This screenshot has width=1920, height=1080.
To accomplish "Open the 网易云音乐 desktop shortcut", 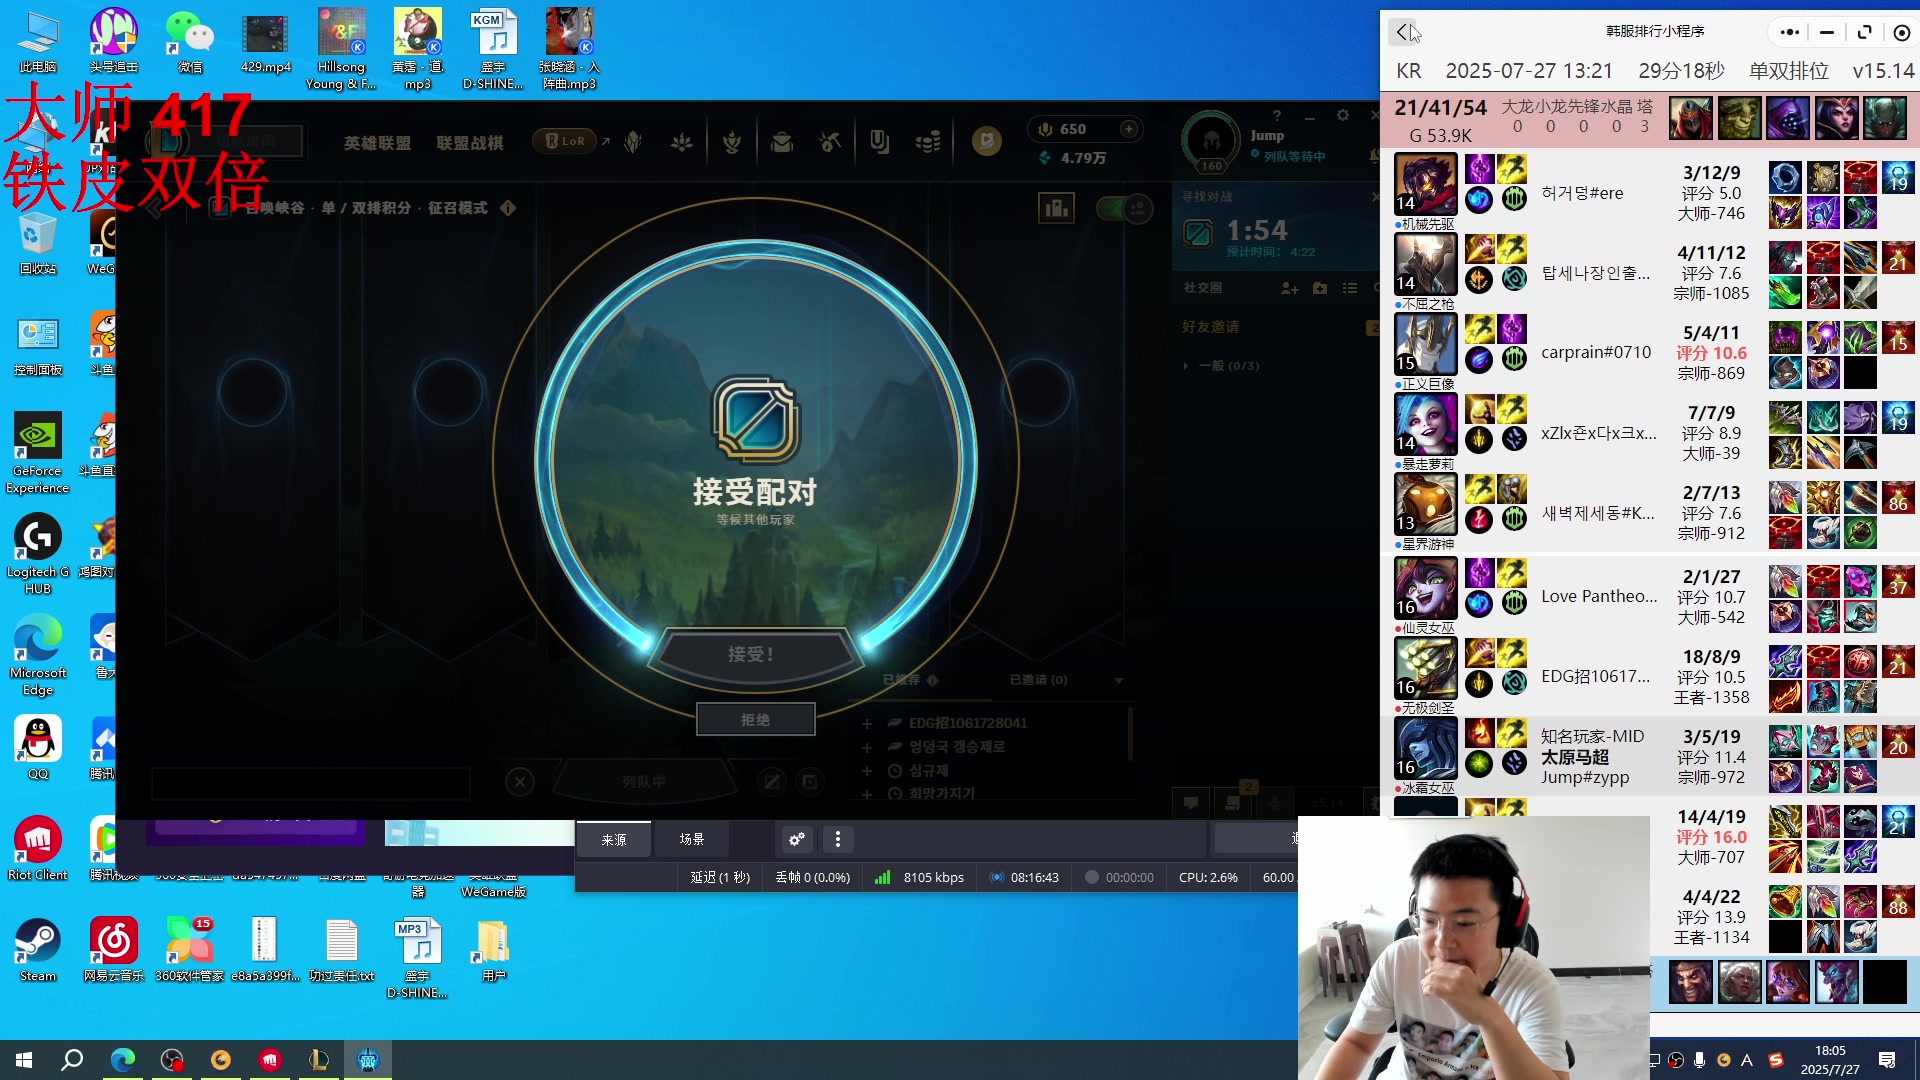I will click(x=114, y=950).
